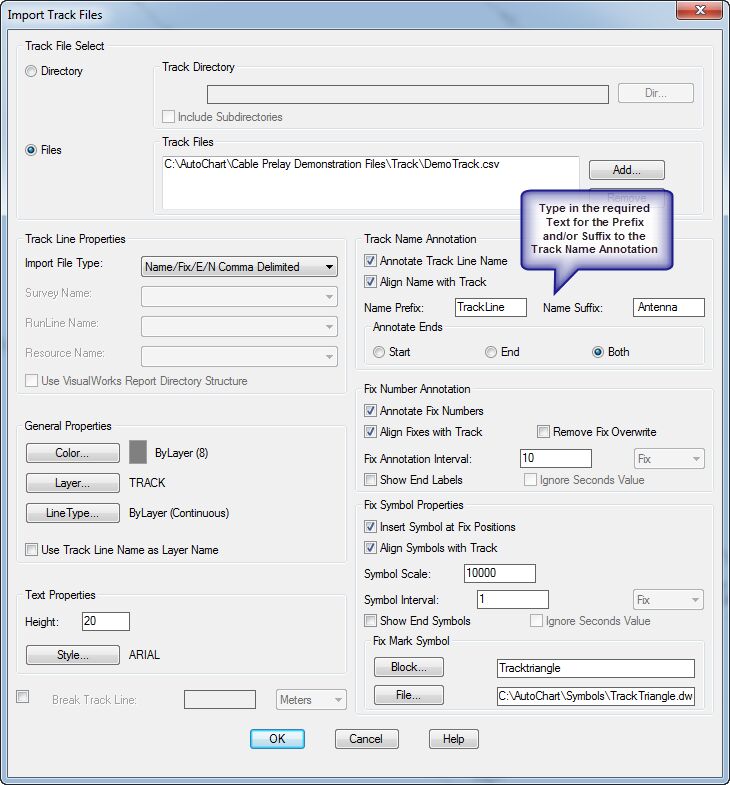This screenshot has width=730, height=785.
Task: Toggle Annotate Track Line Name checkbox
Action: 370,260
